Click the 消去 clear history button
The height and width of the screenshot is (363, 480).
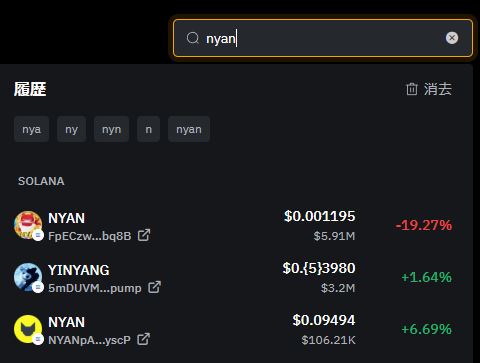[429, 89]
